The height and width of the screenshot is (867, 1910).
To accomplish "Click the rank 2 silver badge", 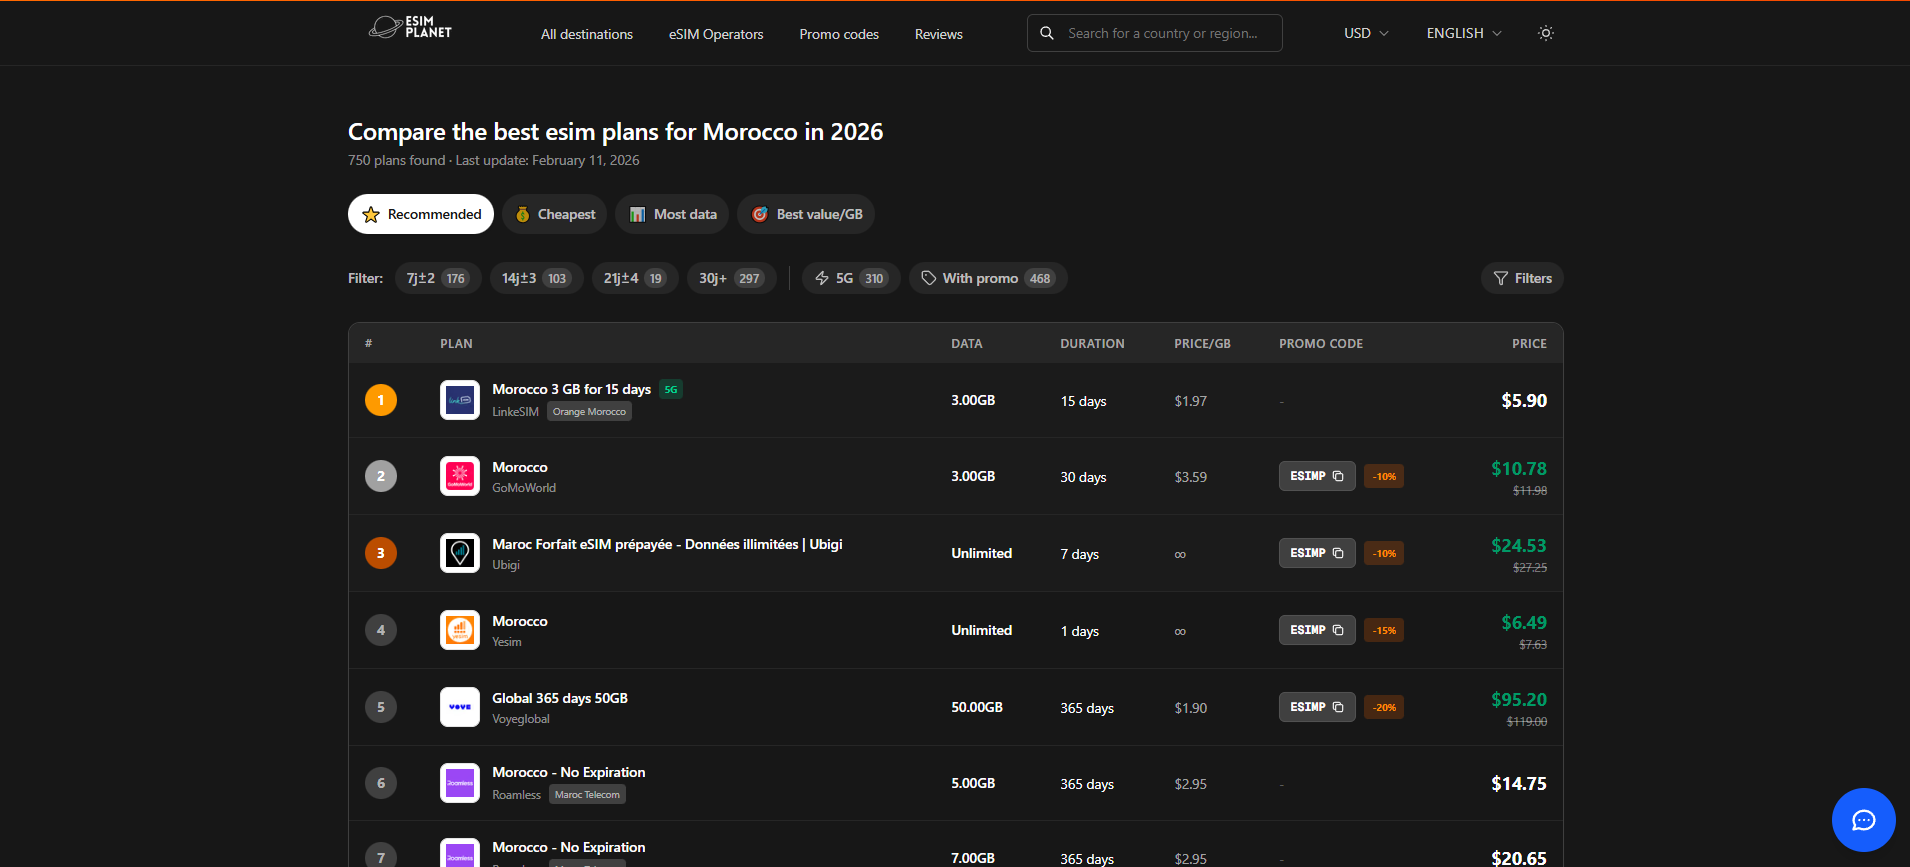I will 381,476.
